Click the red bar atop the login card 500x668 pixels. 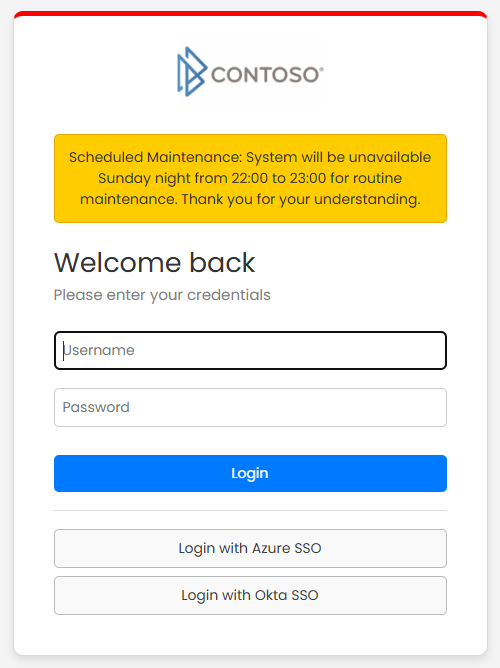coord(250,14)
